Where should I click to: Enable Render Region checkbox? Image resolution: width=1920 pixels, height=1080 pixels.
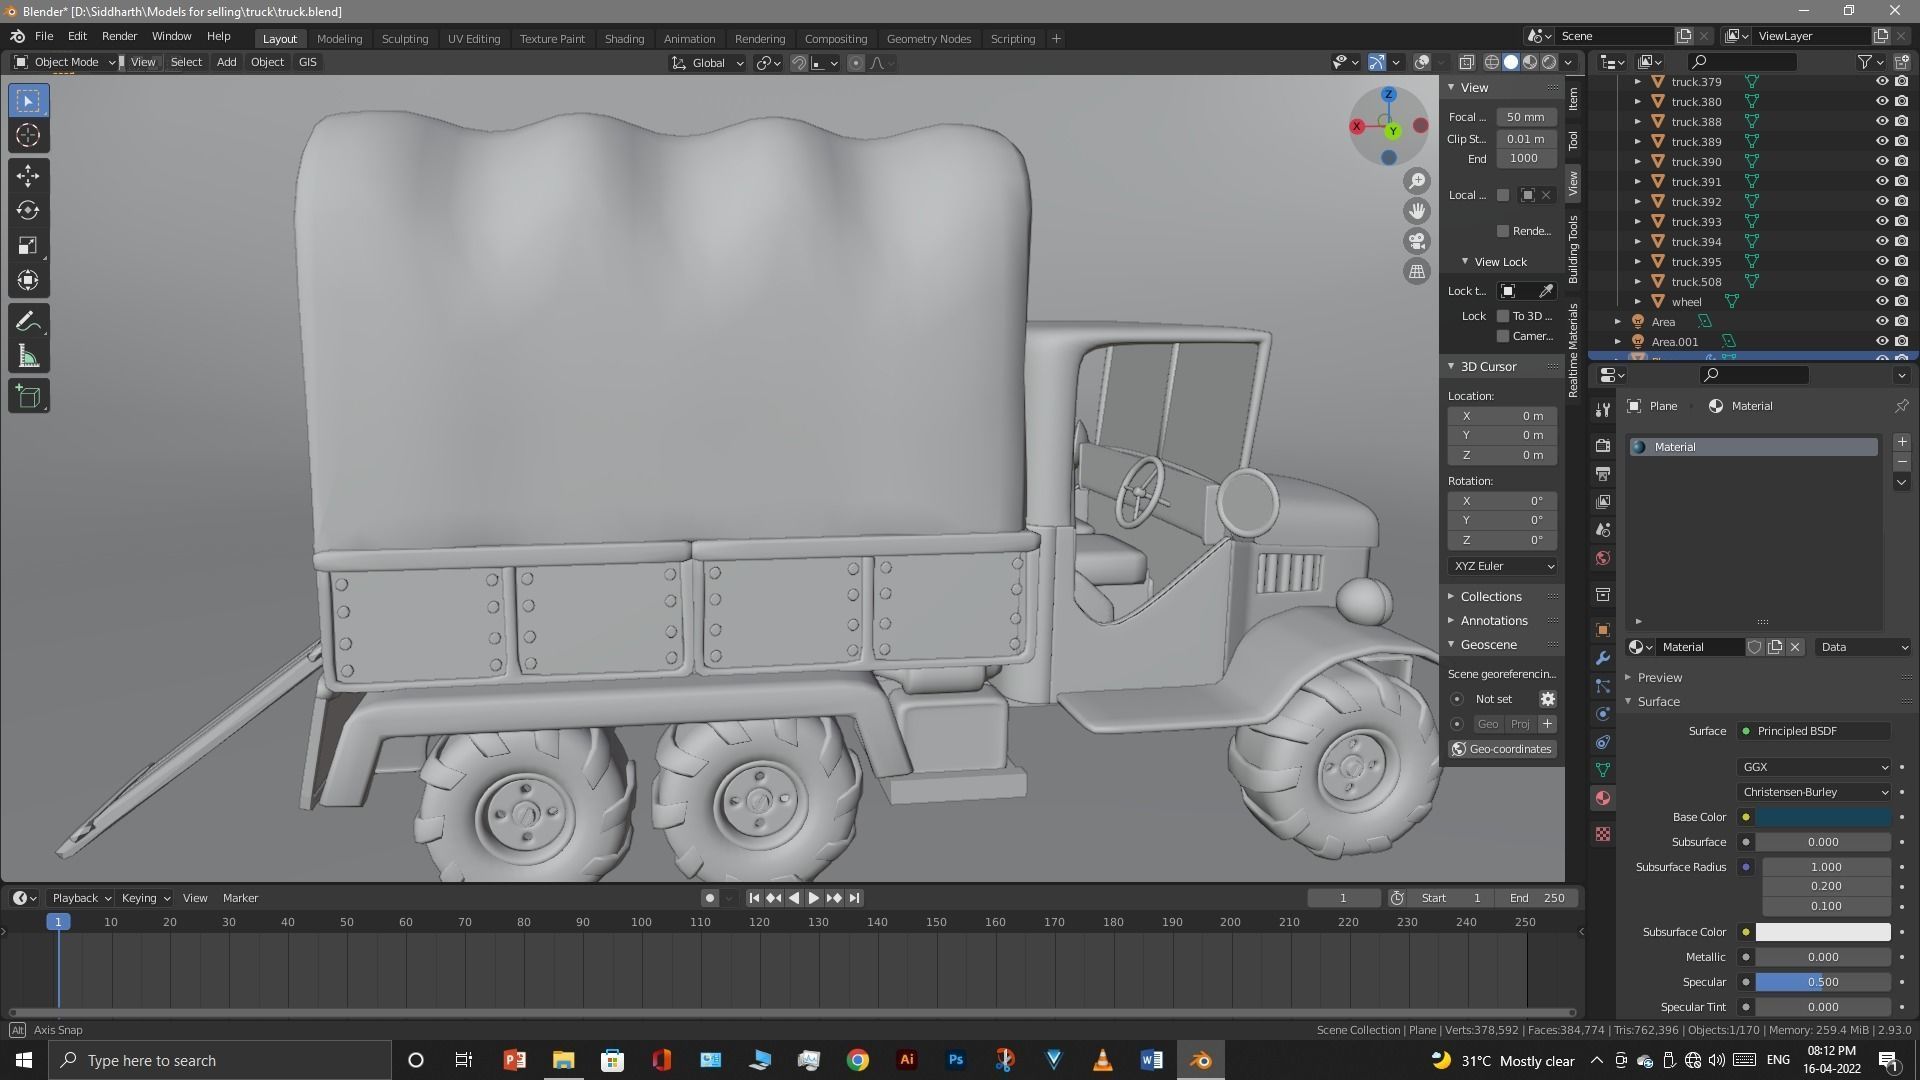tap(1503, 231)
